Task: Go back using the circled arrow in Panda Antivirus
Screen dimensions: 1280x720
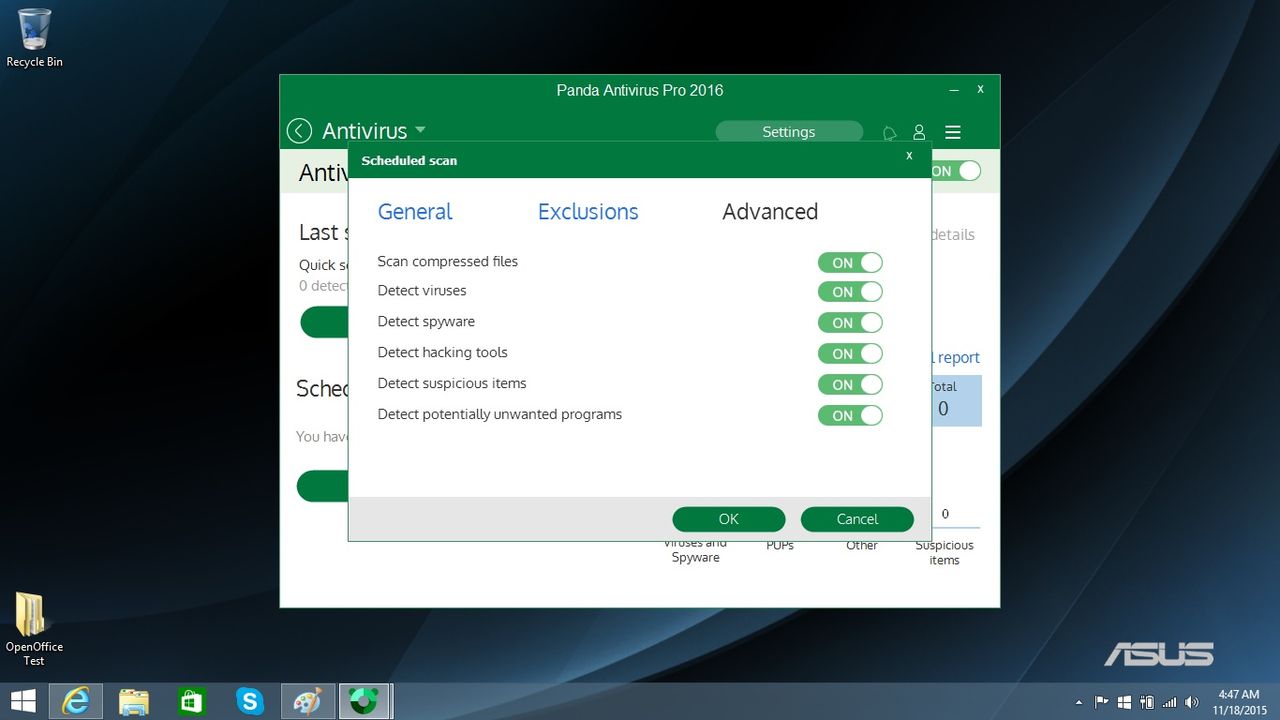Action: click(299, 131)
